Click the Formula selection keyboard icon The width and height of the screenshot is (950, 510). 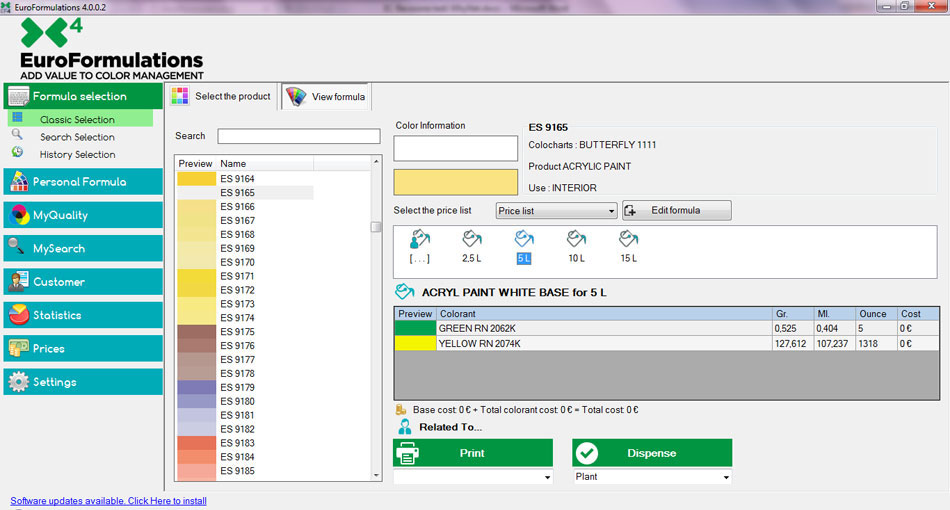pos(19,96)
